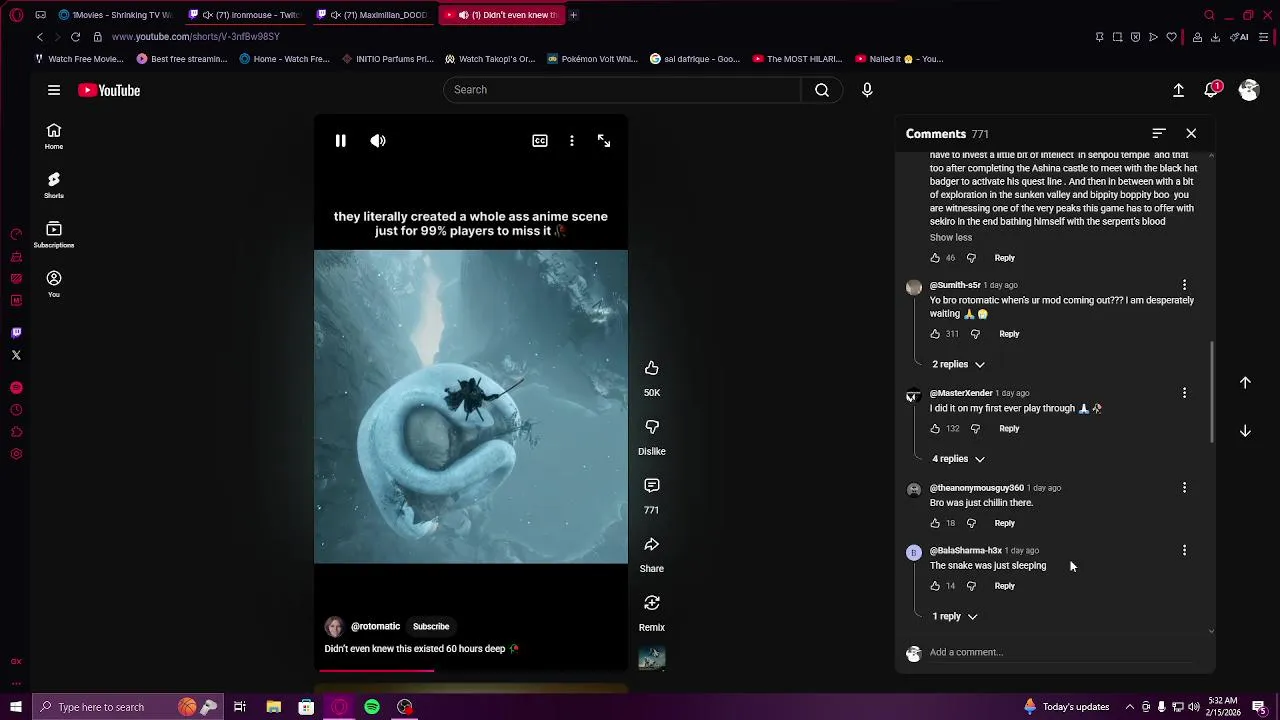The height and width of the screenshot is (720, 1280).
Task: Open File Explorer from the taskbar
Action: pos(273,707)
